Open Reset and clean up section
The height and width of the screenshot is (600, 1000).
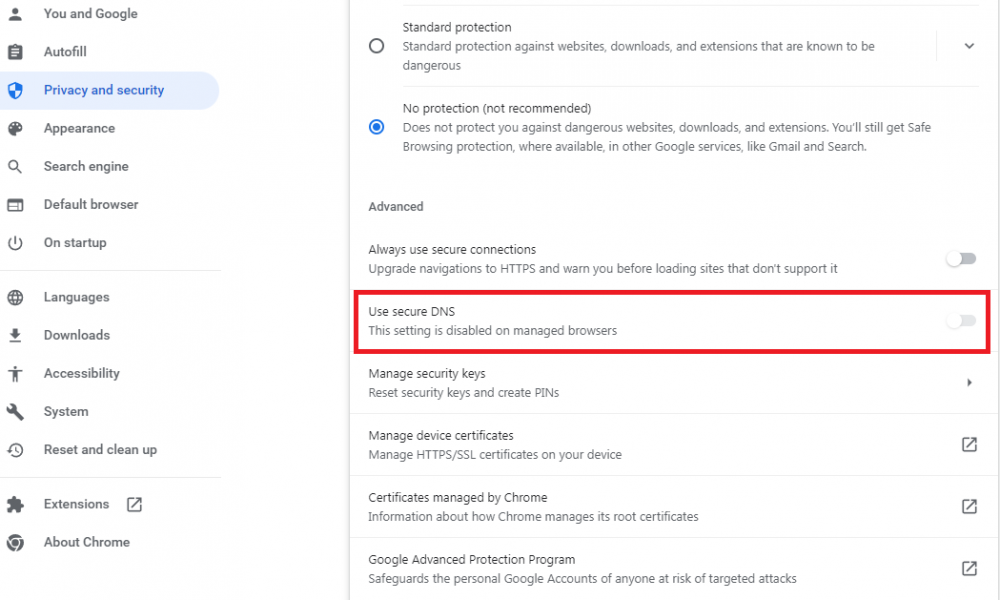[x=100, y=449]
